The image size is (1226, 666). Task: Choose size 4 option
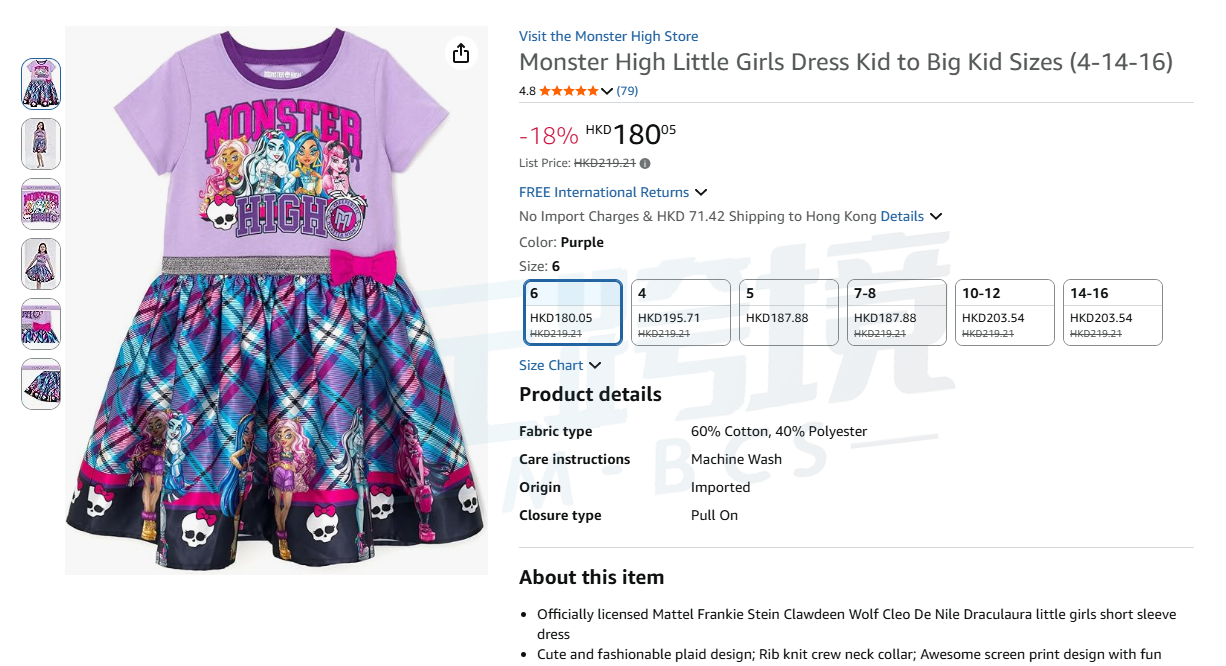pyautogui.click(x=681, y=312)
